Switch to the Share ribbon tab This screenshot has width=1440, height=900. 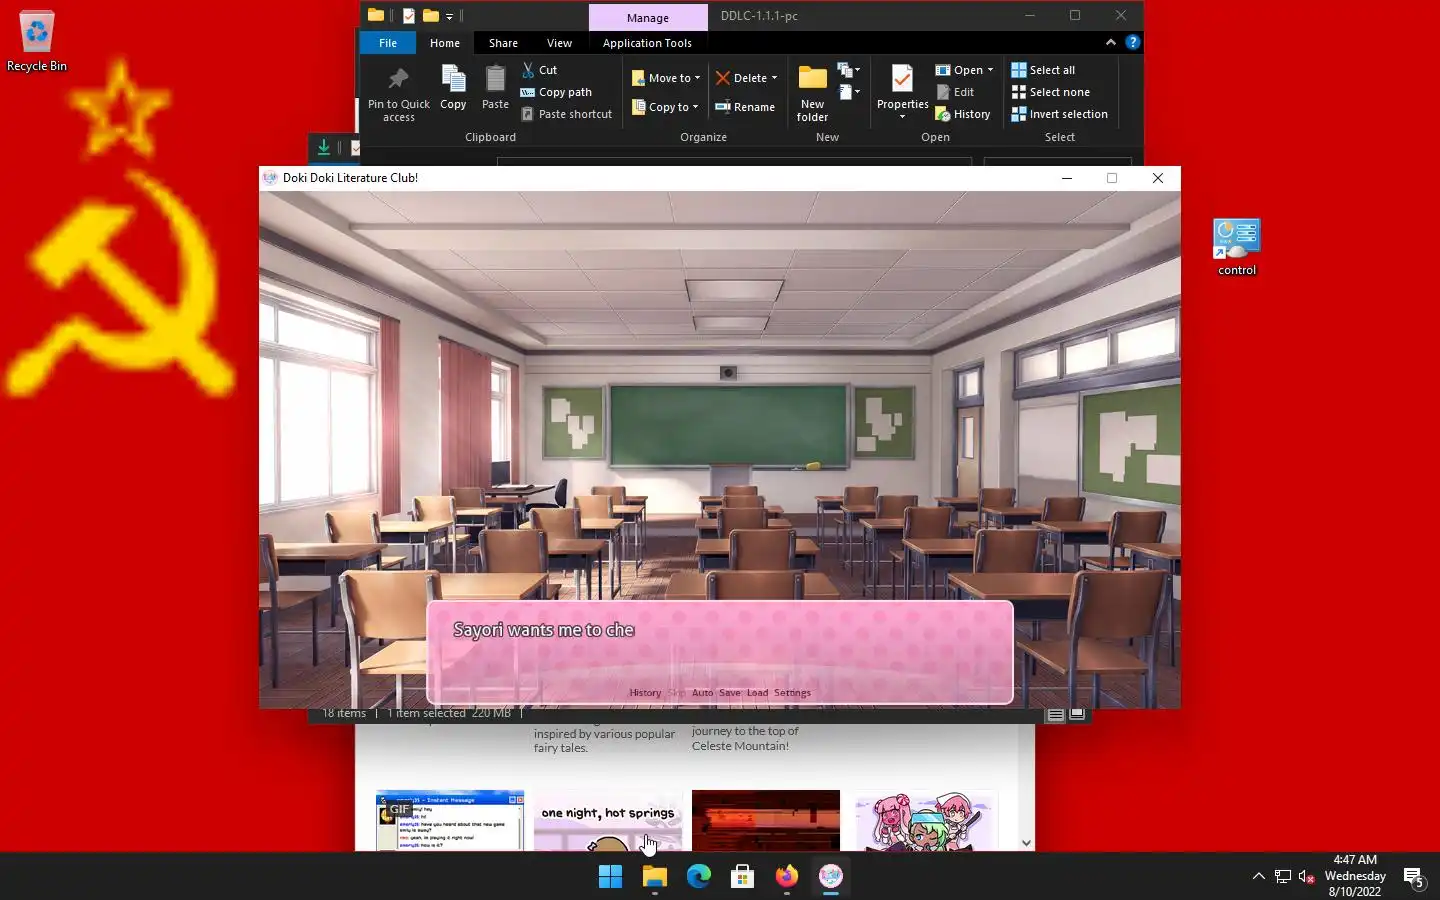tap(503, 43)
